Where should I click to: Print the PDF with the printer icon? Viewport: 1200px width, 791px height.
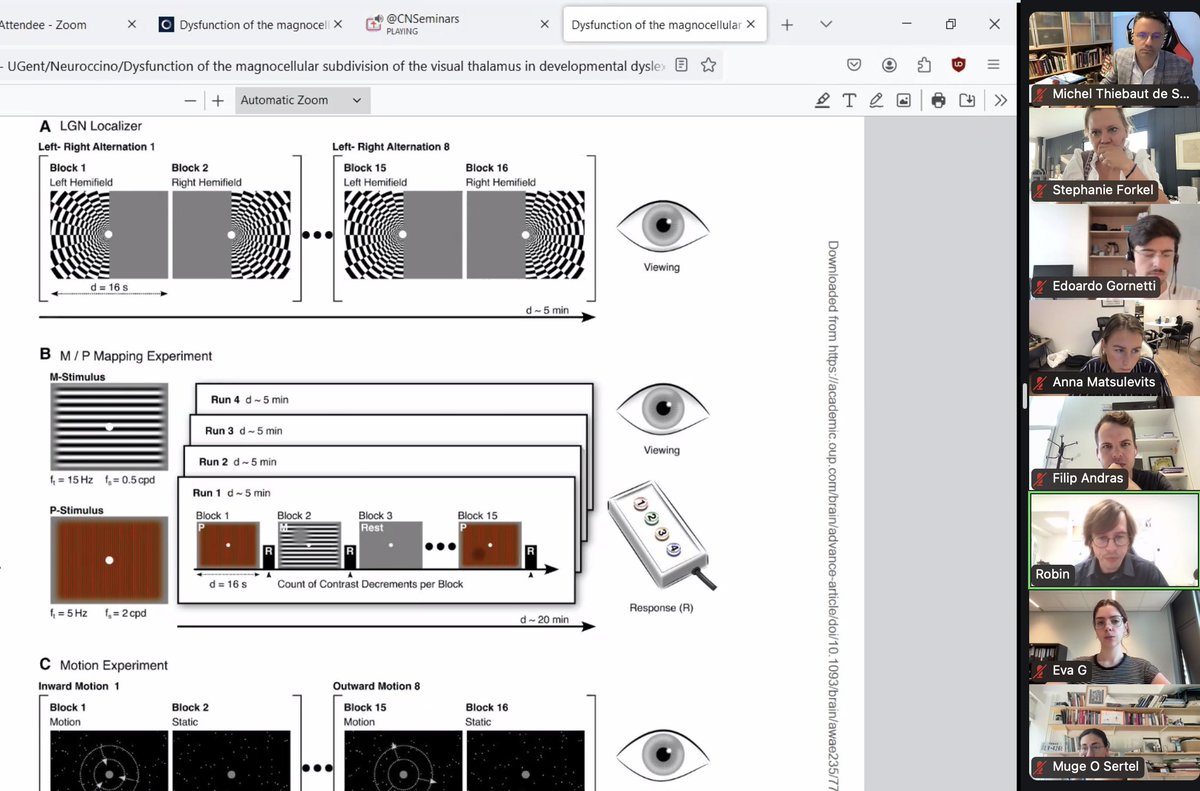(x=938, y=100)
